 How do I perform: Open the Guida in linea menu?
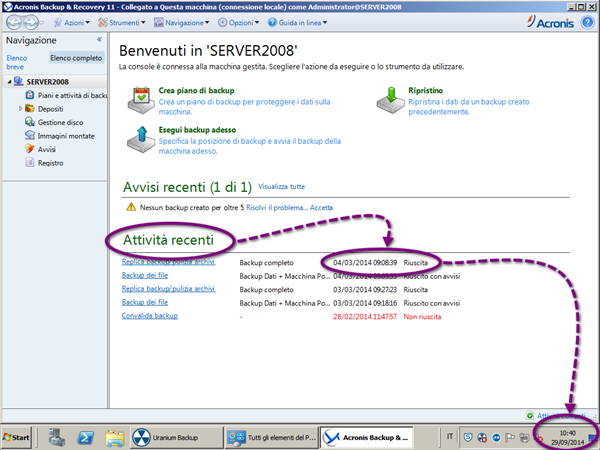point(297,23)
